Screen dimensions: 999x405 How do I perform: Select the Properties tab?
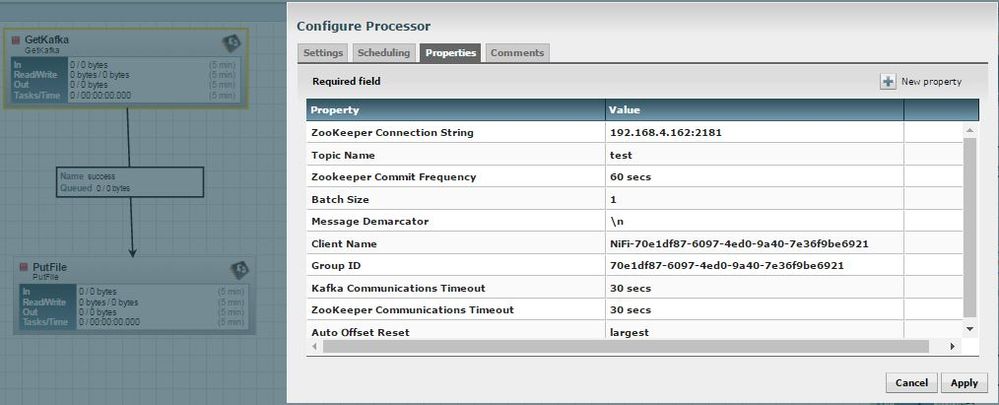[450, 53]
